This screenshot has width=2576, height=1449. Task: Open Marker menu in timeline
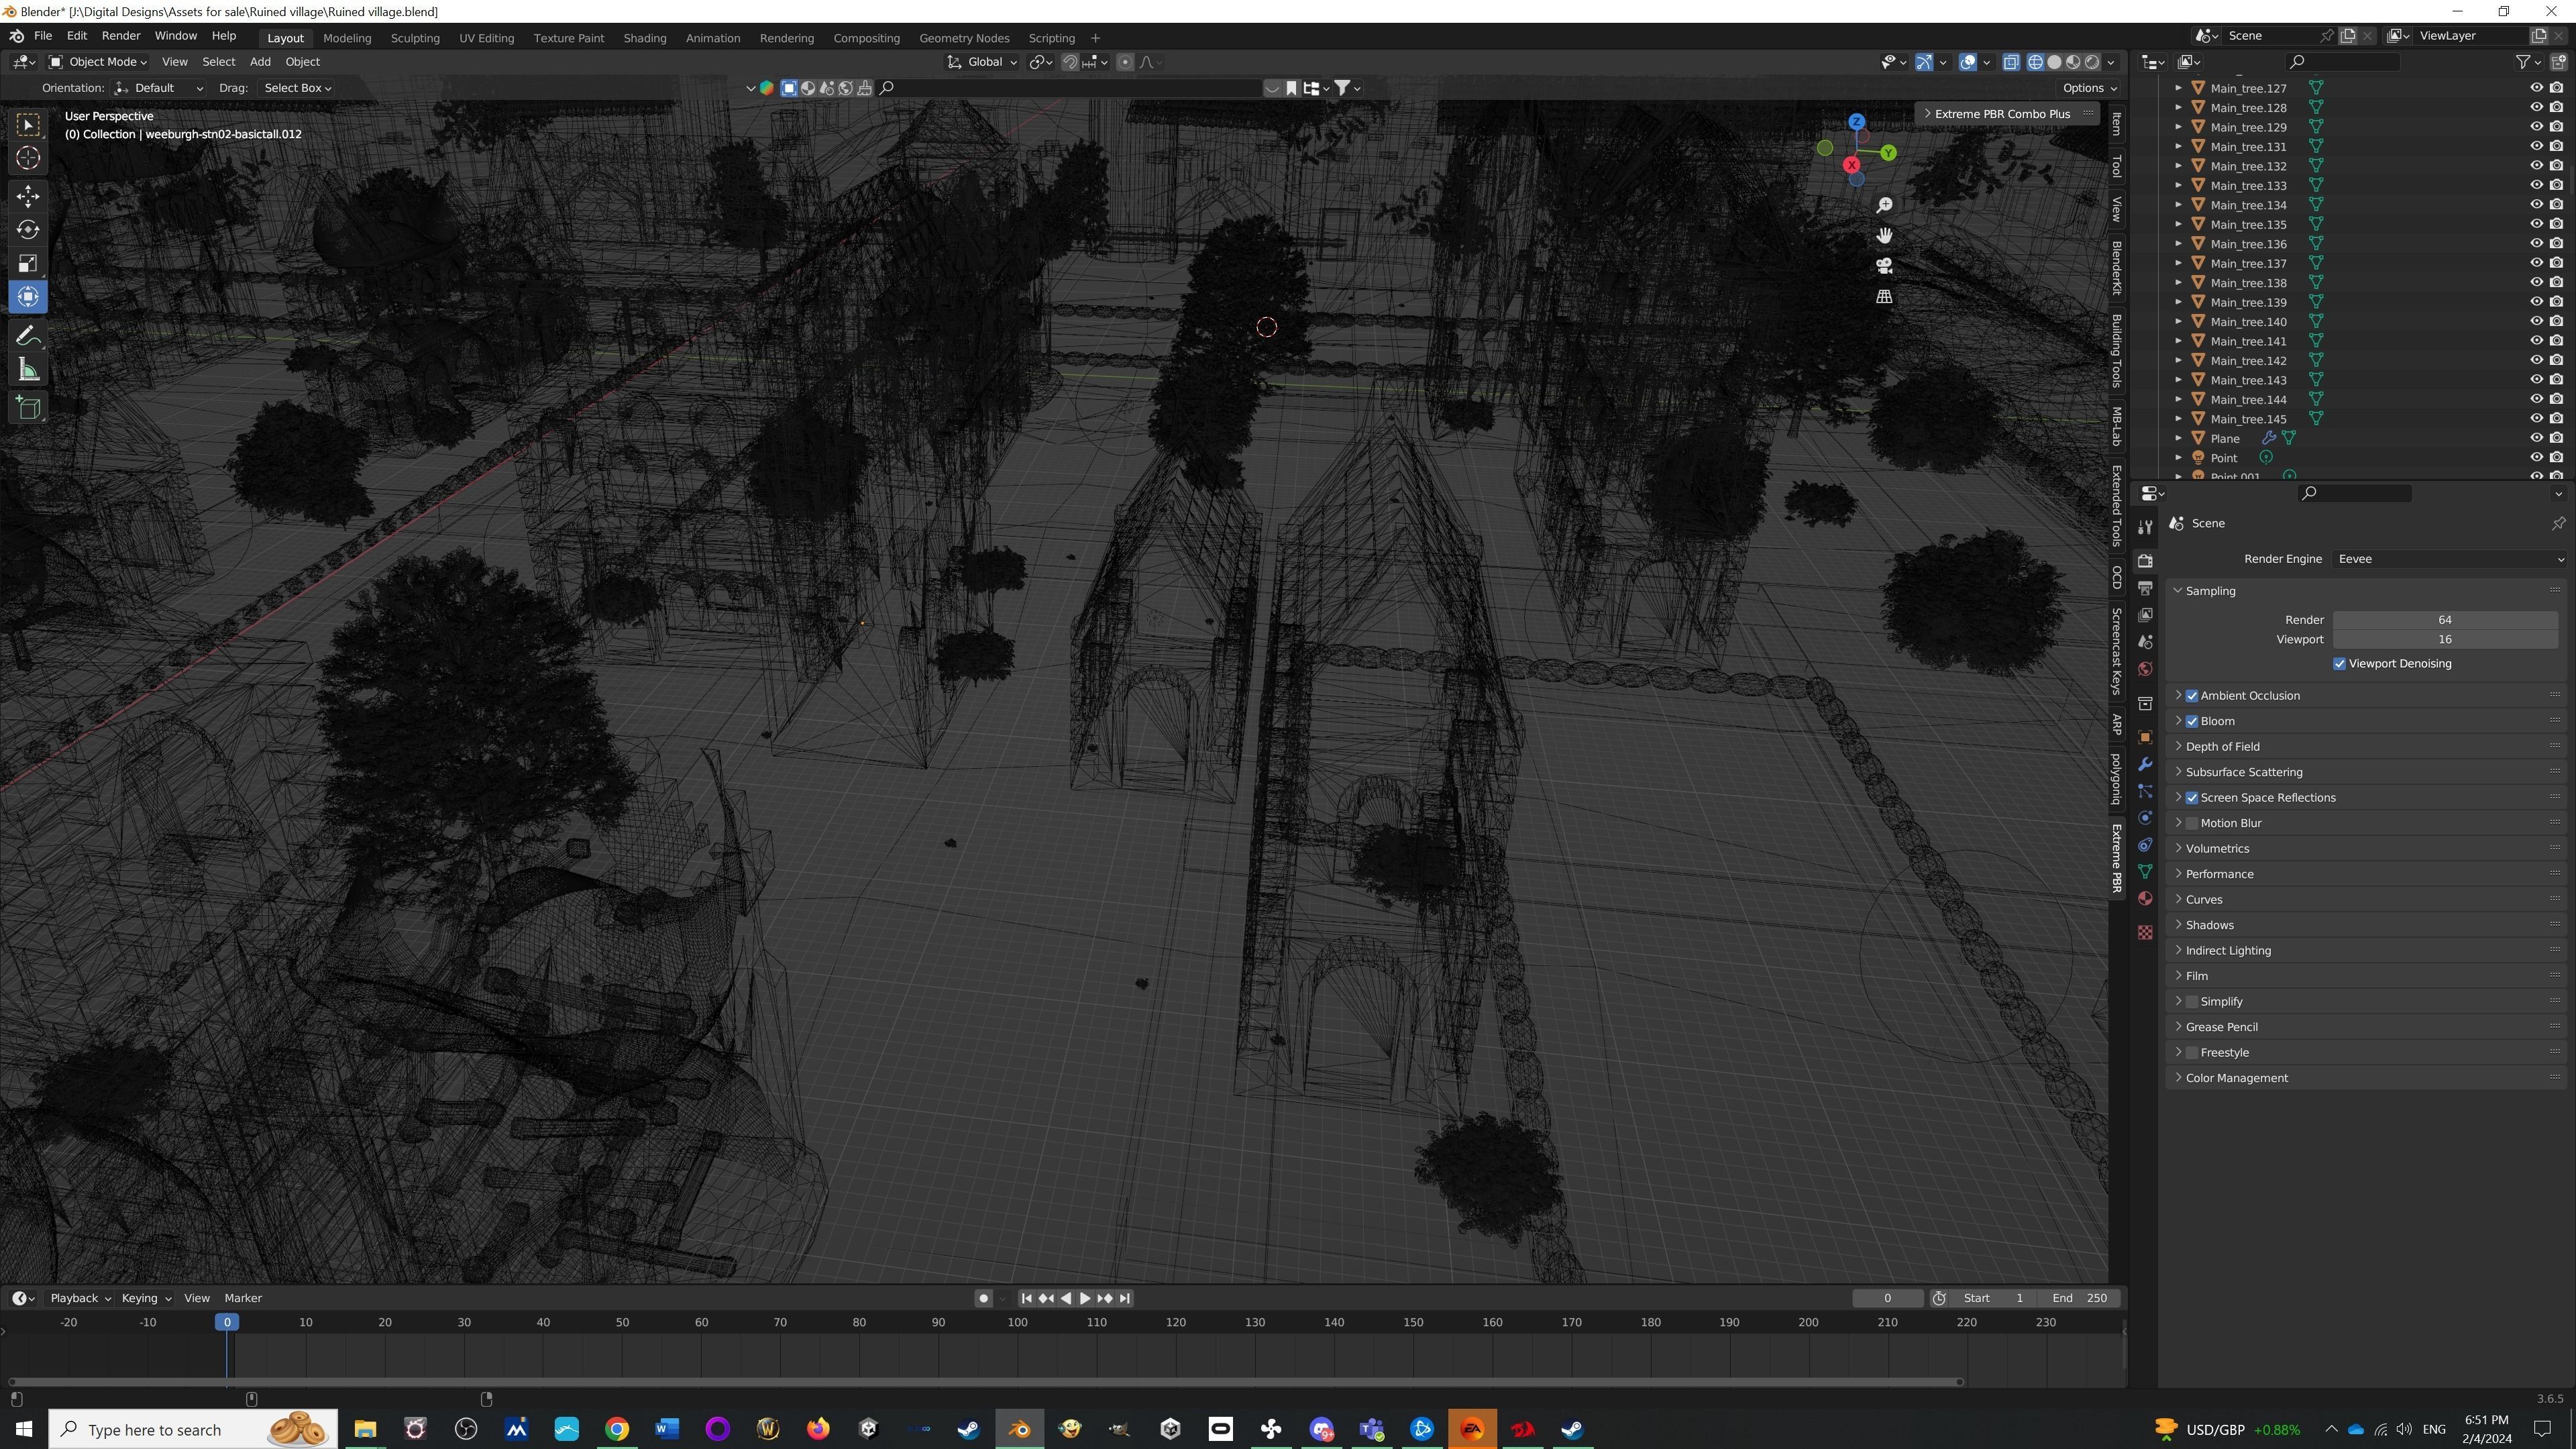243,1298
